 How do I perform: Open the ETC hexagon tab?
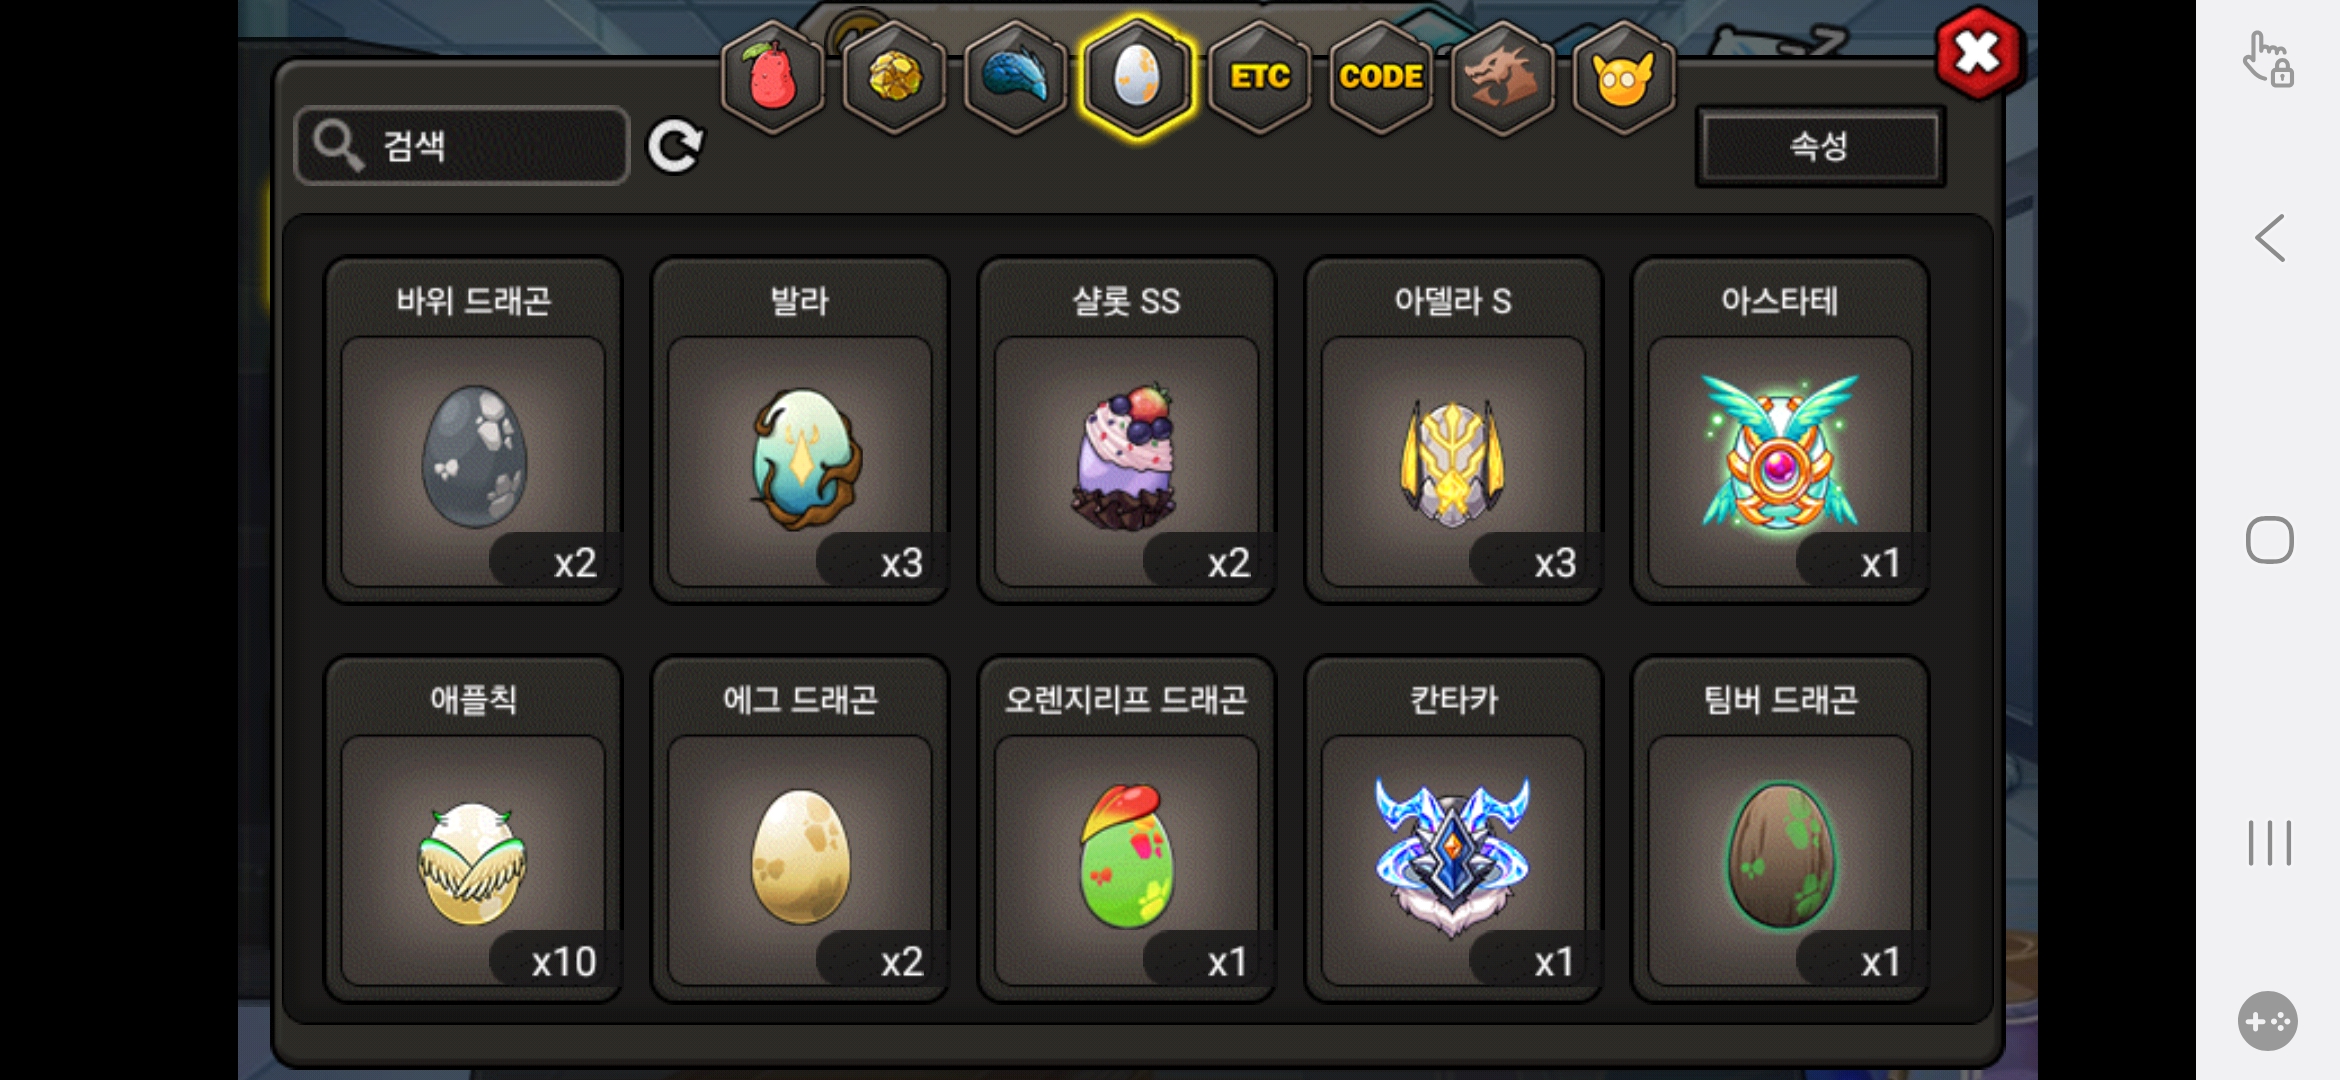click(1259, 77)
